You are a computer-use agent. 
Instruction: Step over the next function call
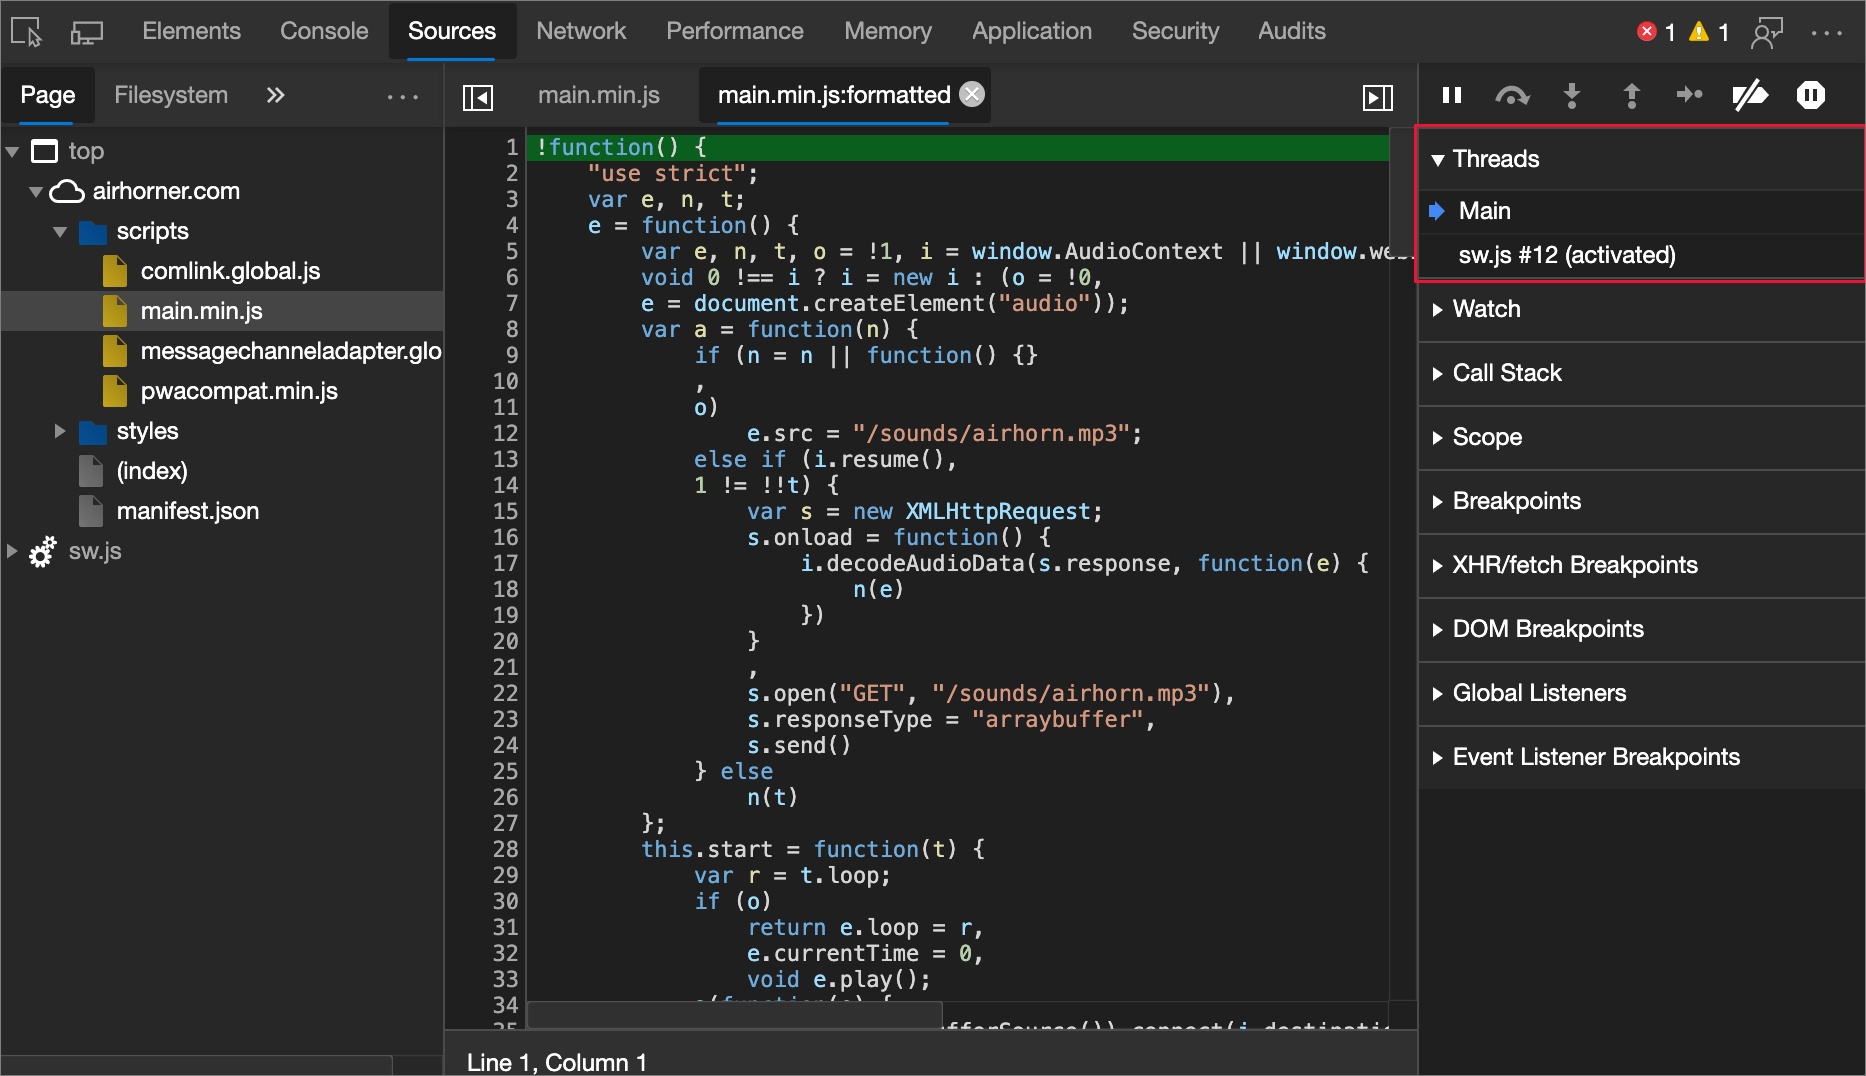tap(1512, 95)
